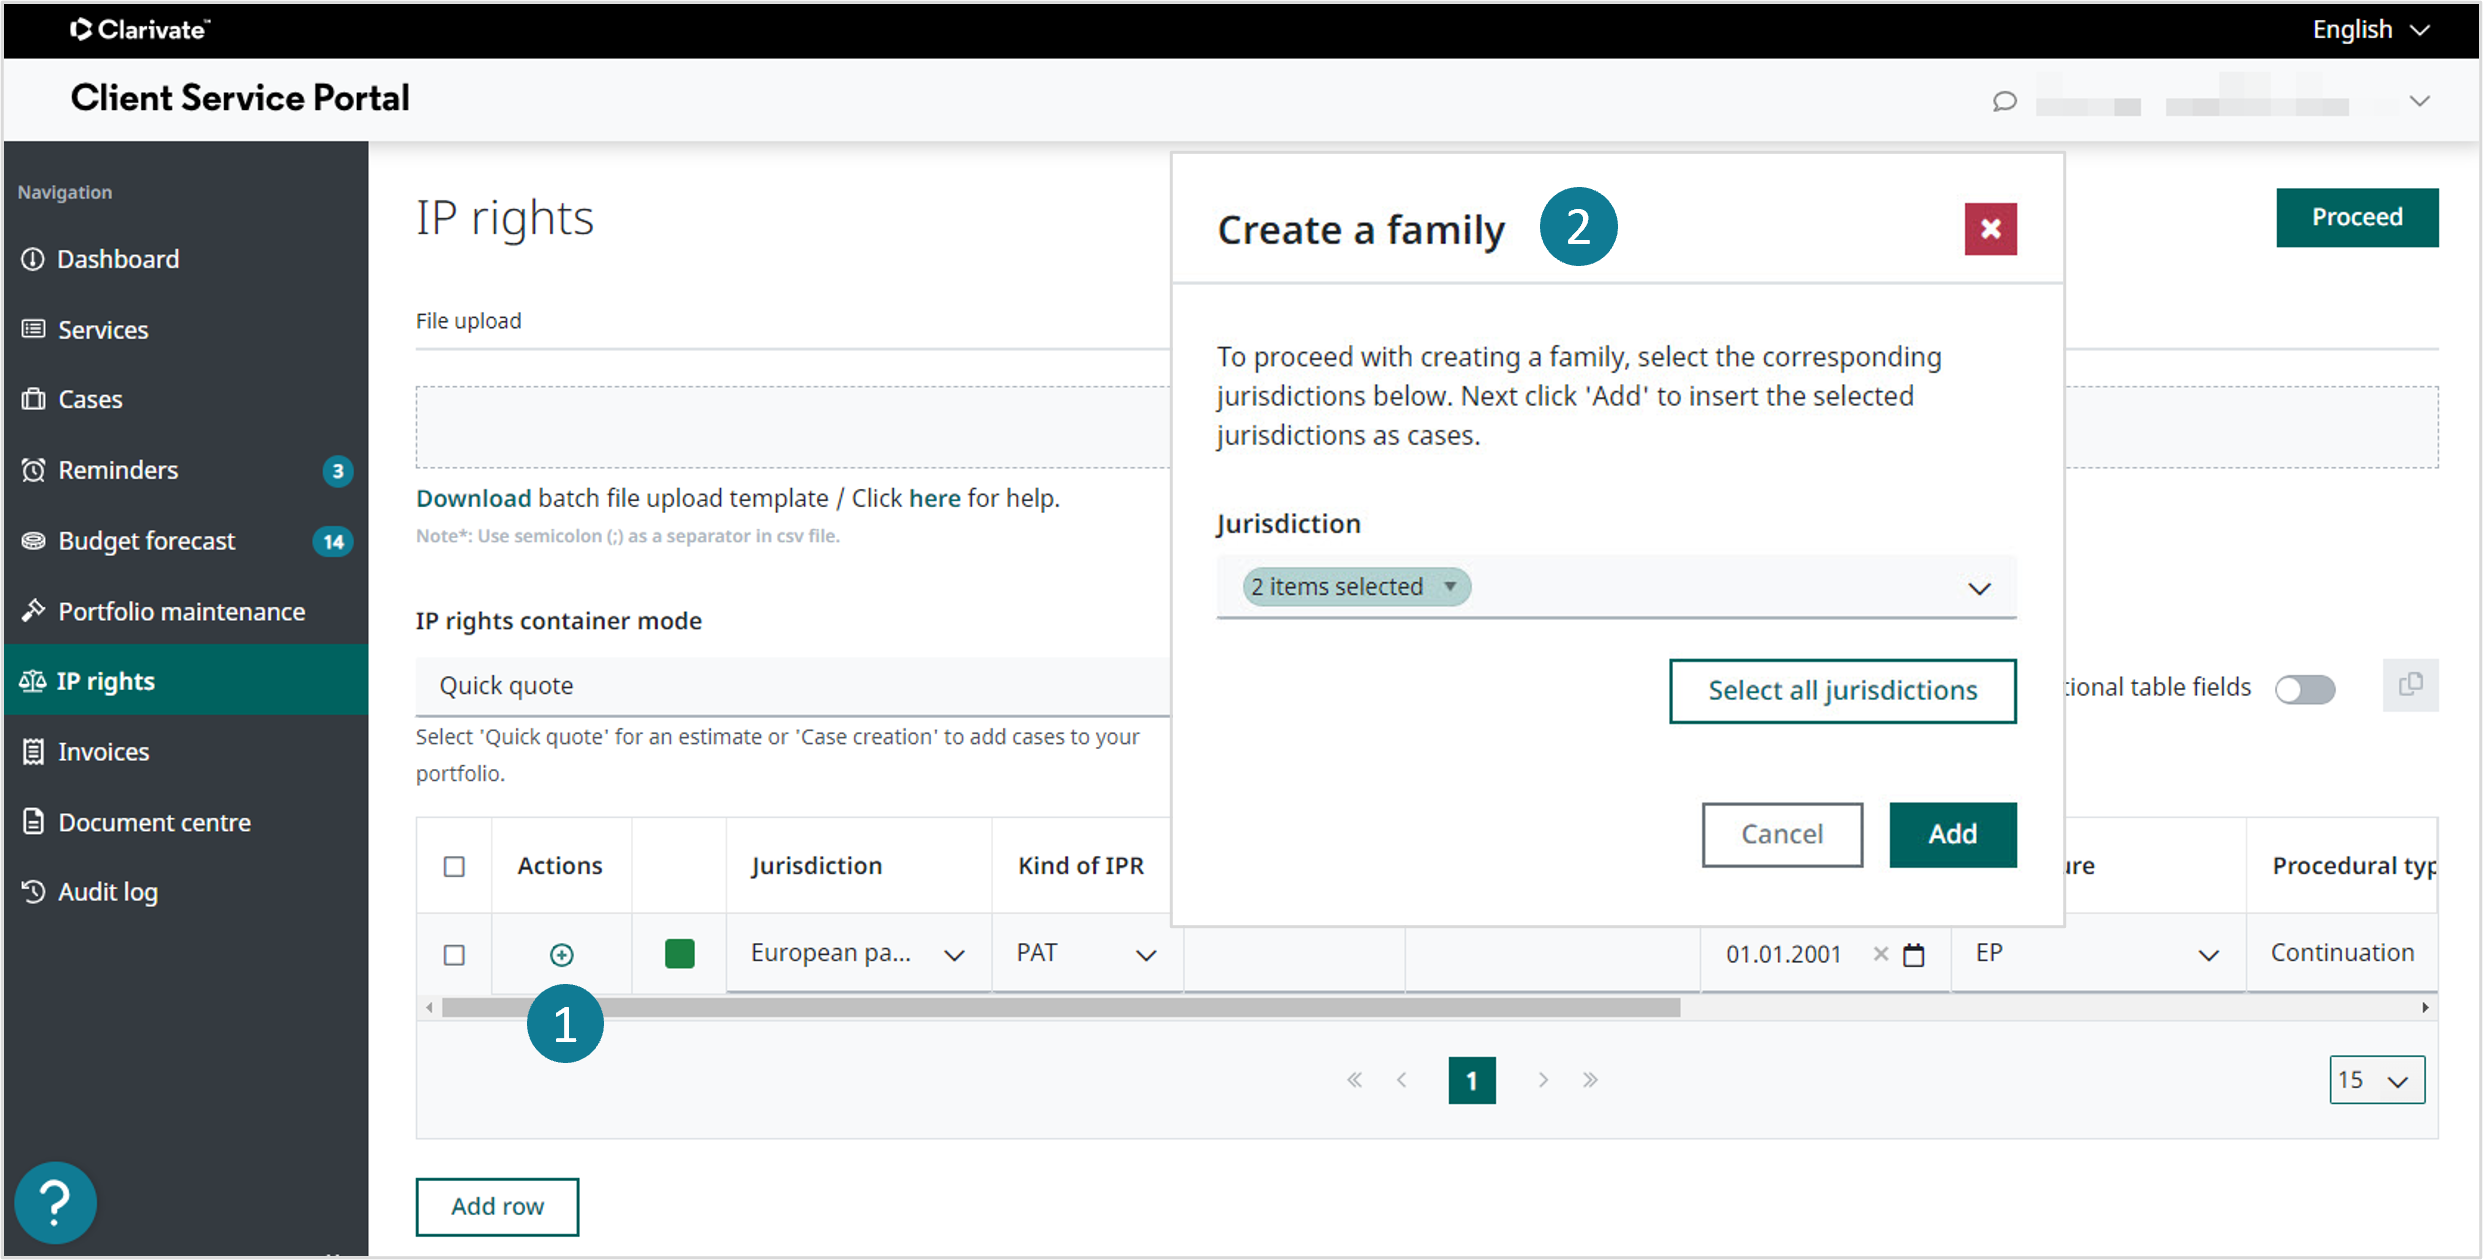Click the Services sidebar icon
This screenshot has height=1260, width=2483.
coord(33,329)
